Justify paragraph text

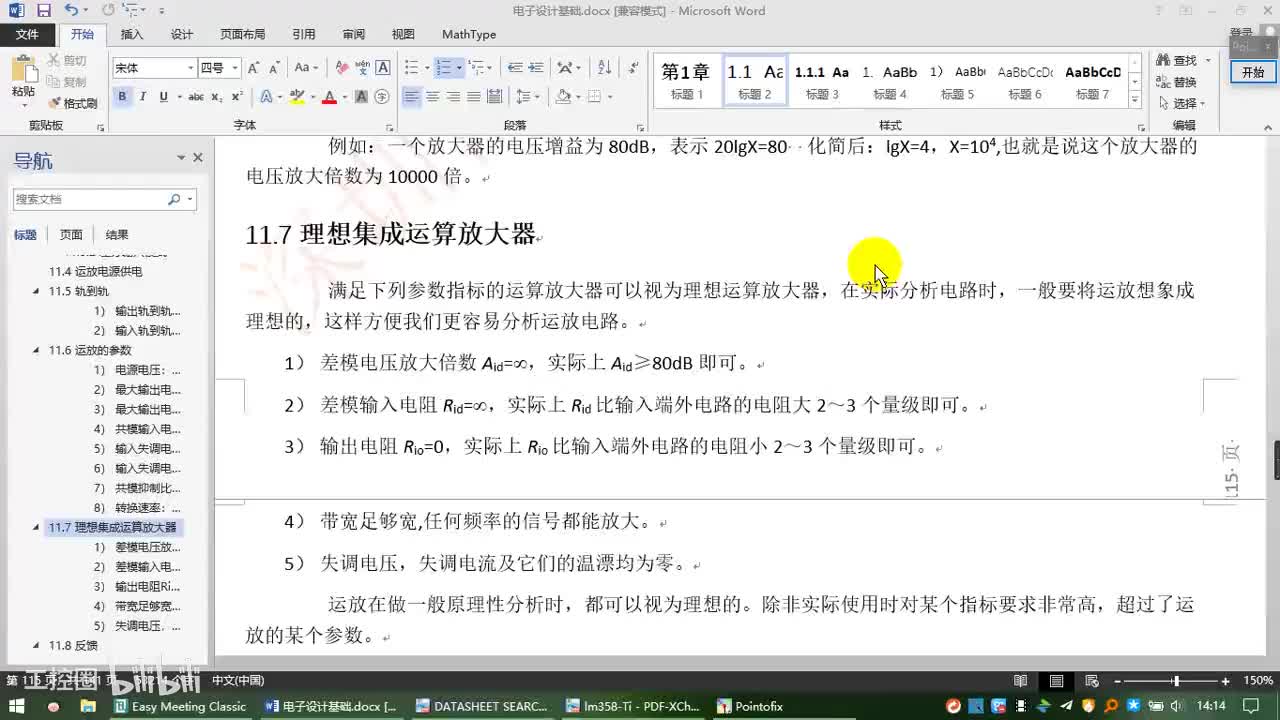pyautogui.click(x=474, y=97)
